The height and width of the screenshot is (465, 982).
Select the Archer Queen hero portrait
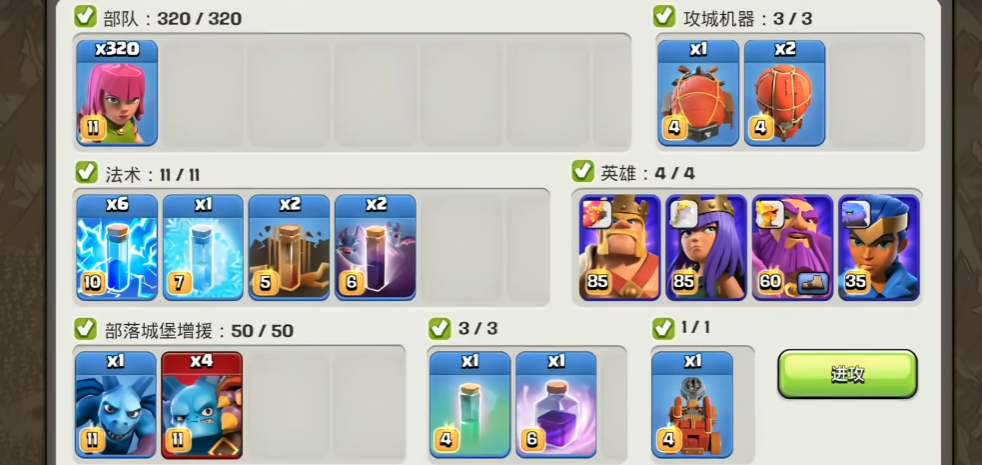click(x=706, y=248)
